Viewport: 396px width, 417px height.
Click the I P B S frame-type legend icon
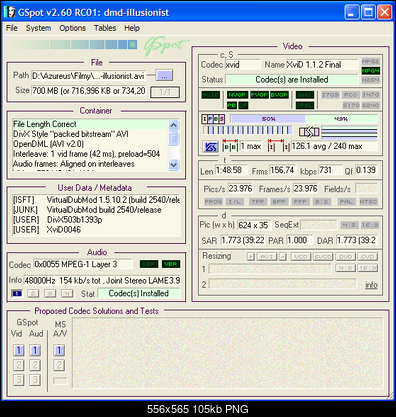pos(213,119)
